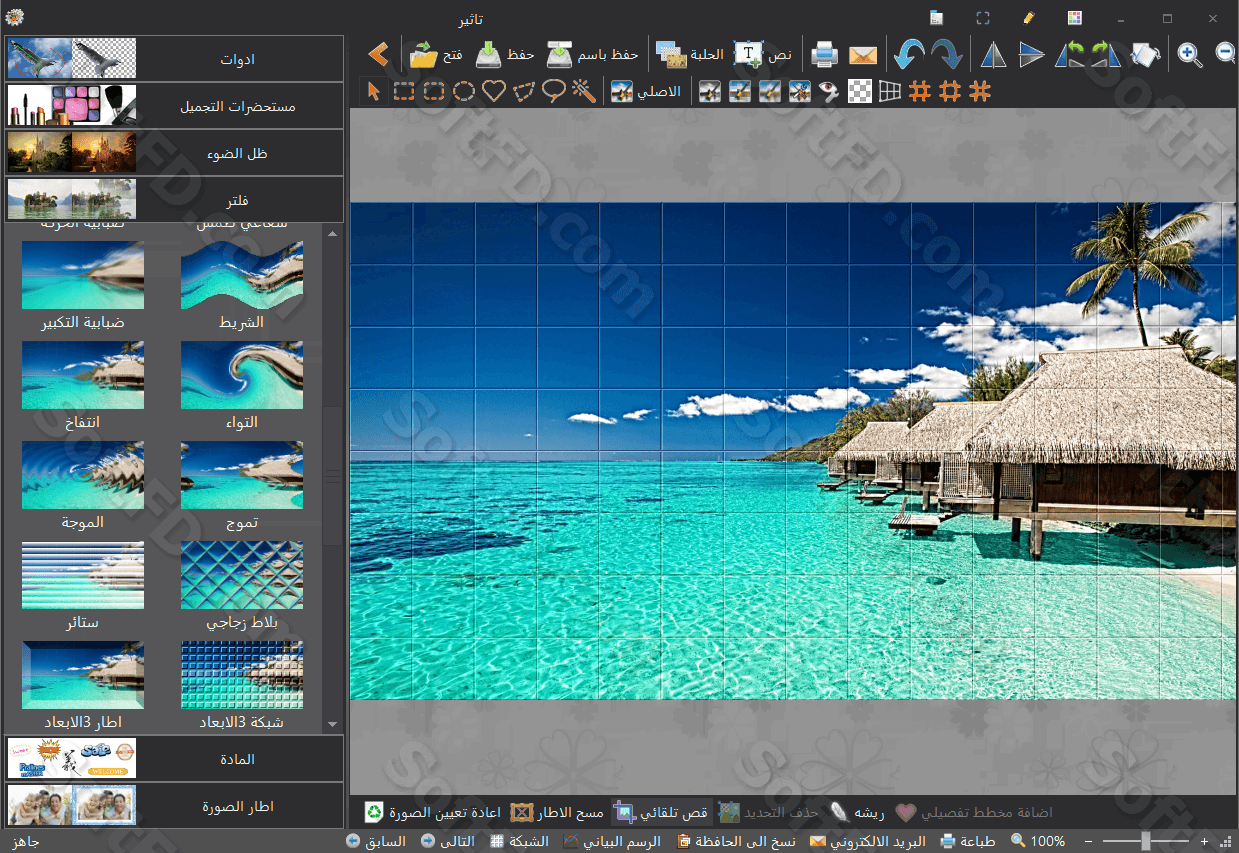Expand the اطار الصورة panel
Image resolution: width=1239 pixels, height=853 pixels.
174,806
